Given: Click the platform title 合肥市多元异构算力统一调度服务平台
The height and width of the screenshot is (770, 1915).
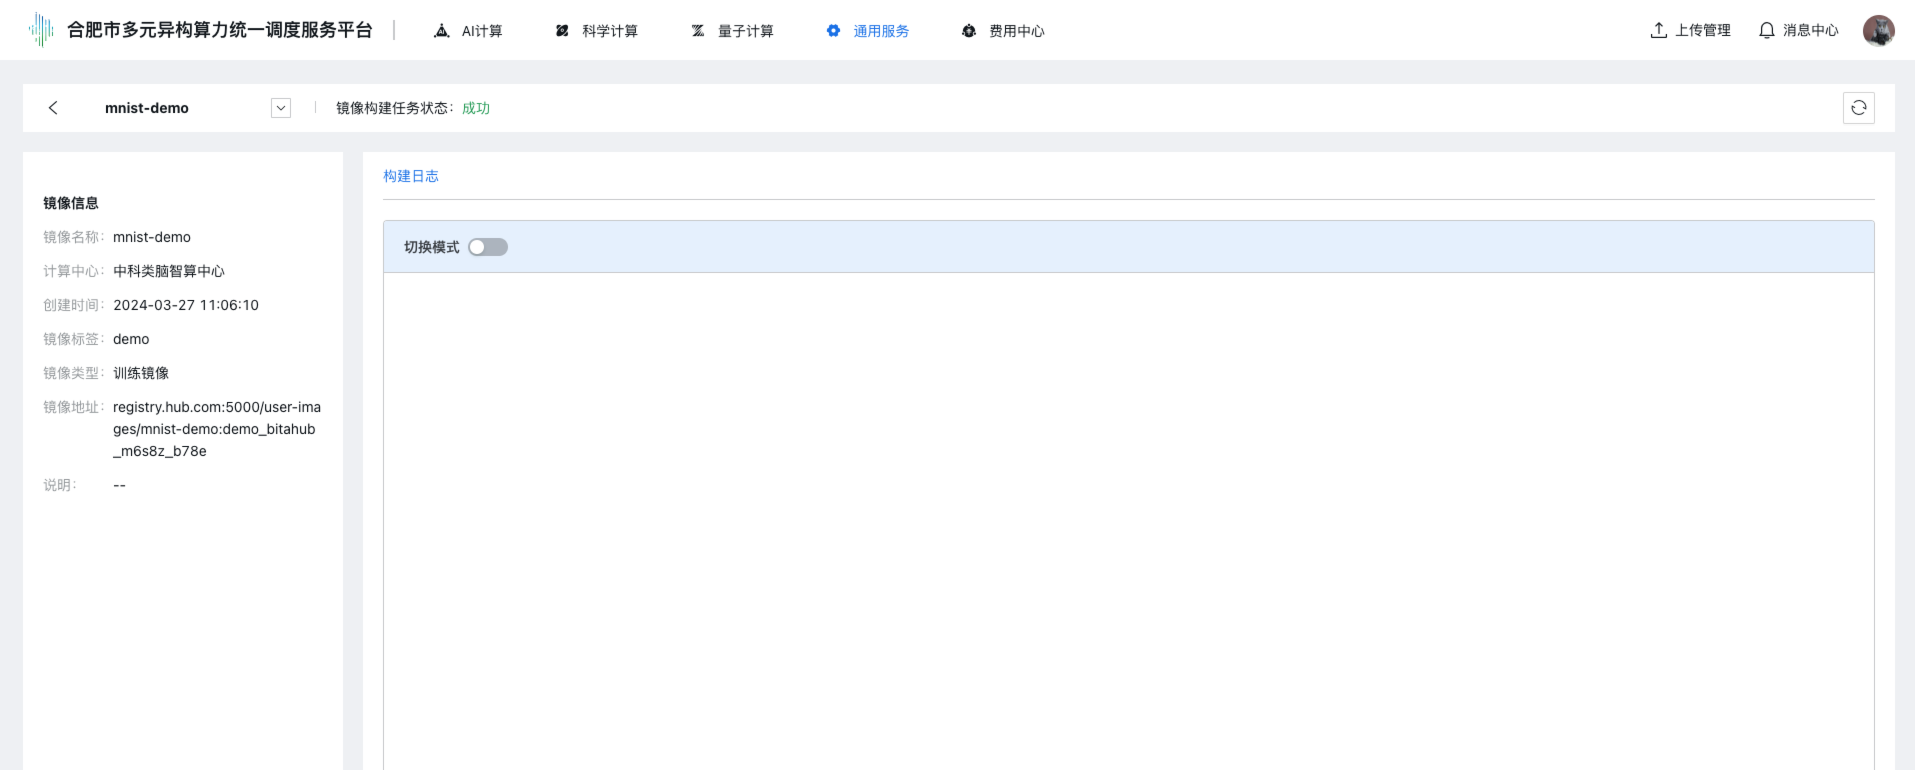Looking at the screenshot, I should coord(219,30).
